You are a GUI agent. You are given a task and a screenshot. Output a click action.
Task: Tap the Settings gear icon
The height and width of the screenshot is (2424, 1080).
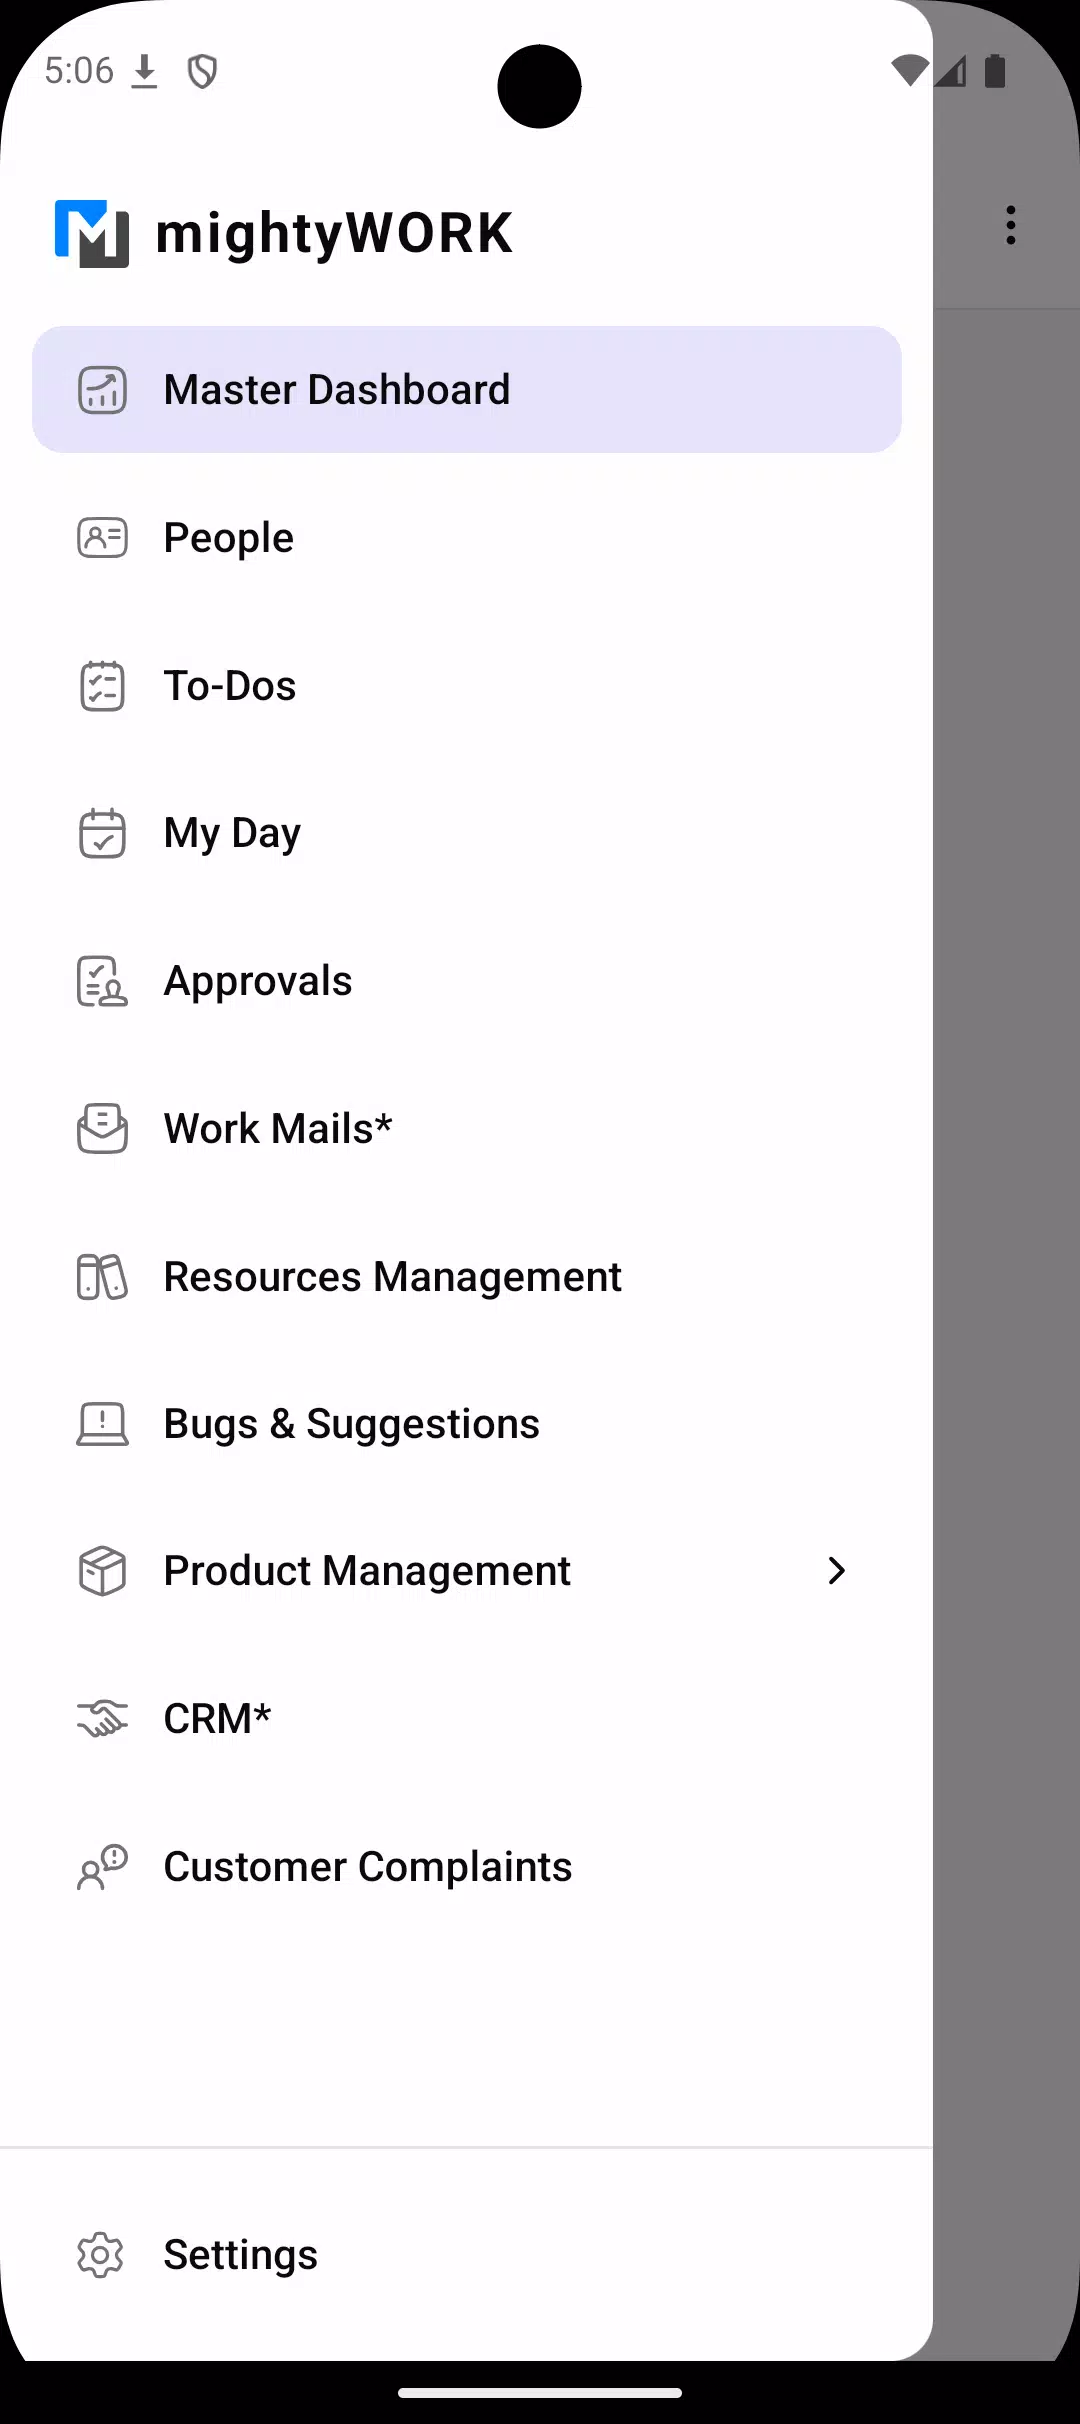pos(100,2254)
